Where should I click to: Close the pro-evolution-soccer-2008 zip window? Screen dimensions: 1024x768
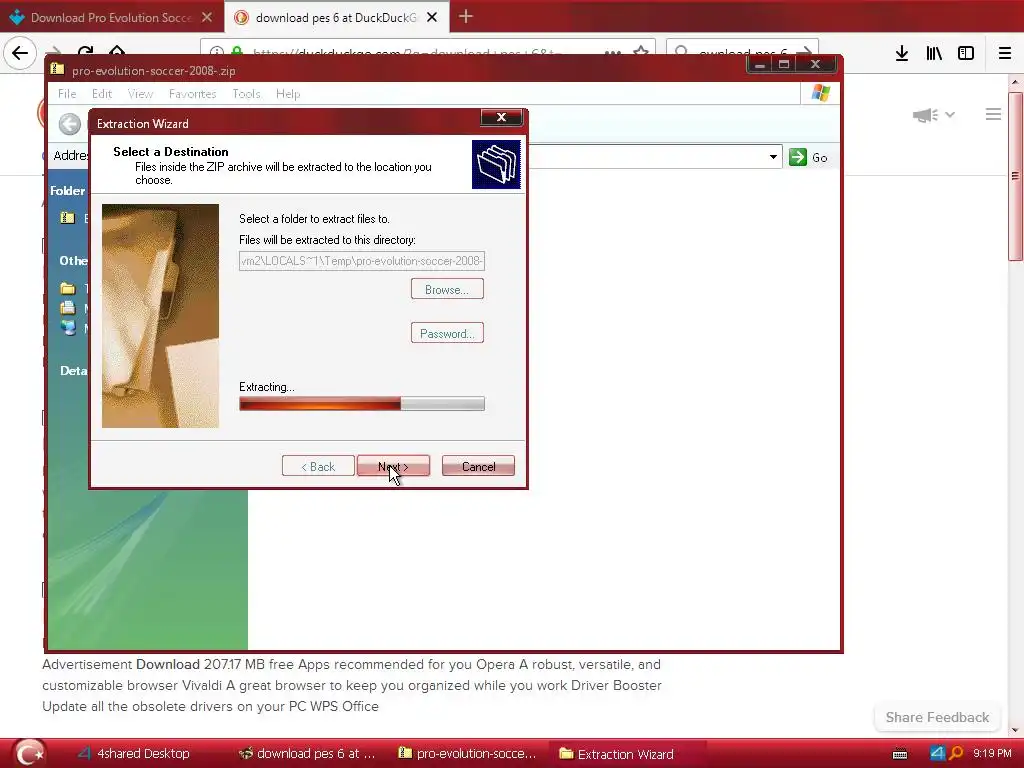tap(815, 64)
